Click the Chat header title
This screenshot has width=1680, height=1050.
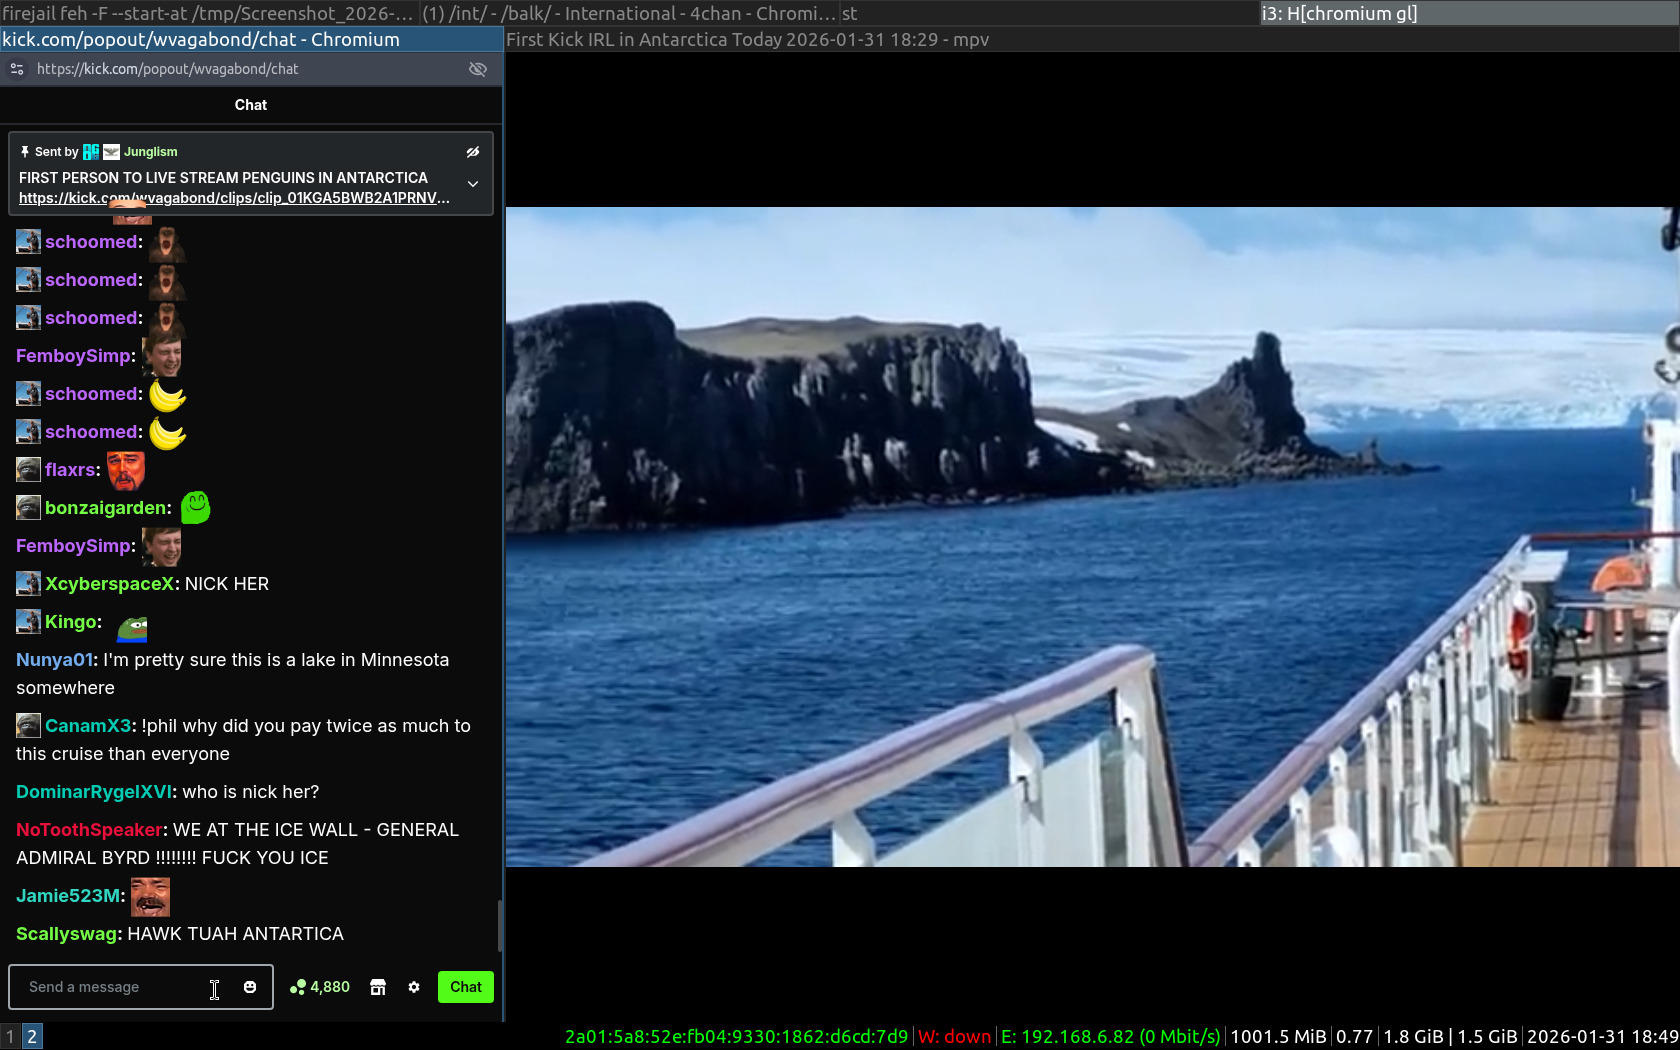pos(251,105)
